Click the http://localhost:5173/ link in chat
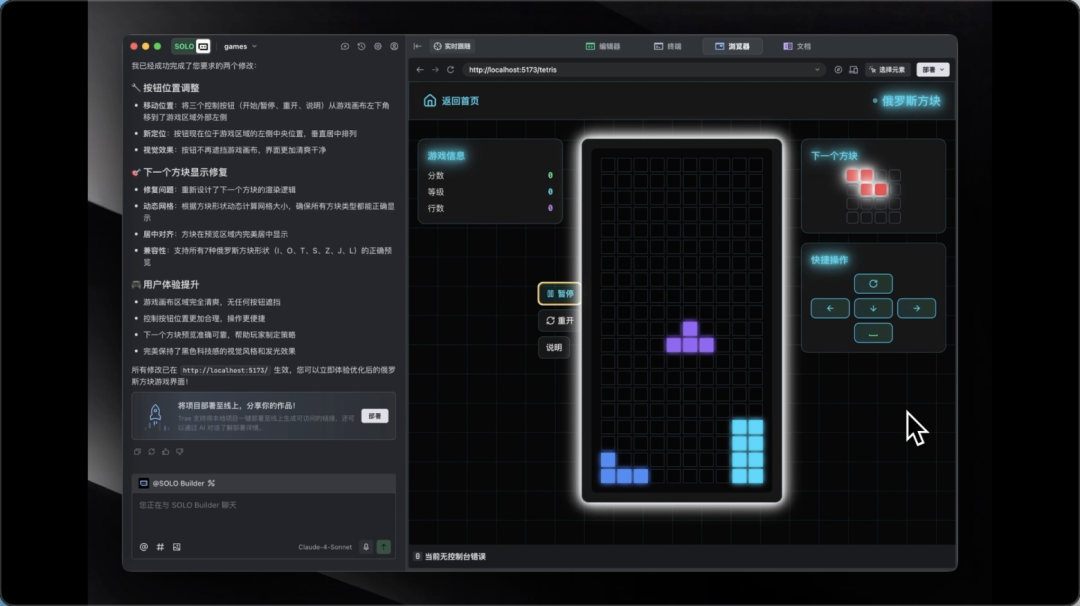This screenshot has width=1080, height=606. pyautogui.click(x=226, y=370)
